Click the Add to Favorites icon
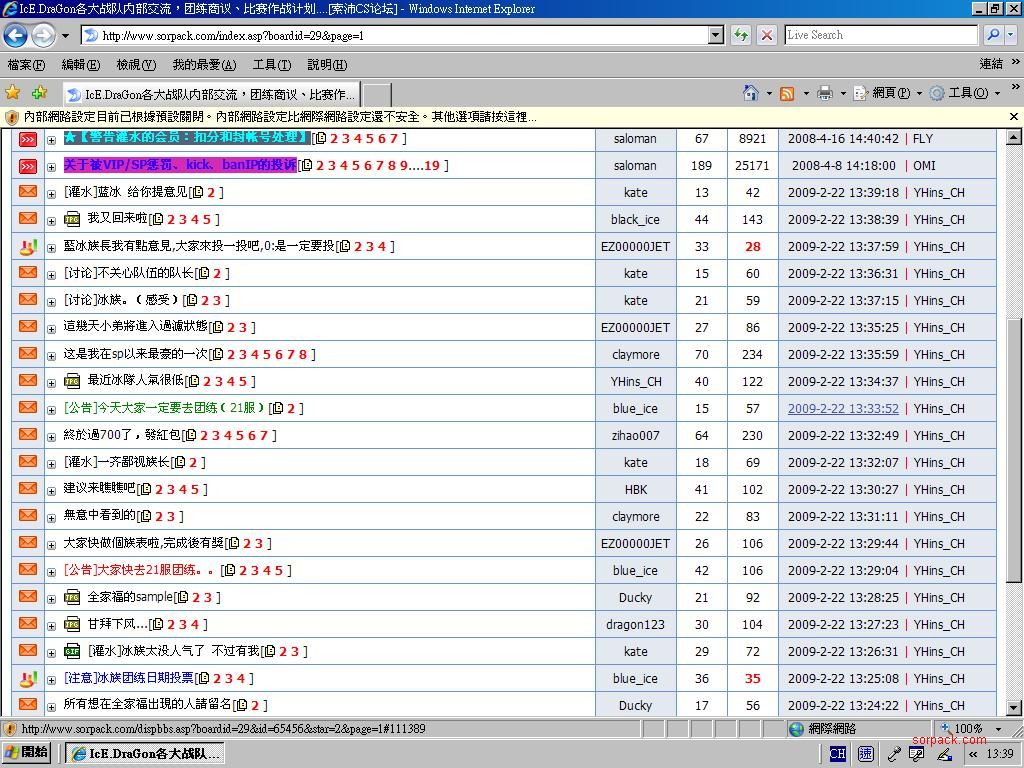The image size is (1024, 768). click(39, 93)
